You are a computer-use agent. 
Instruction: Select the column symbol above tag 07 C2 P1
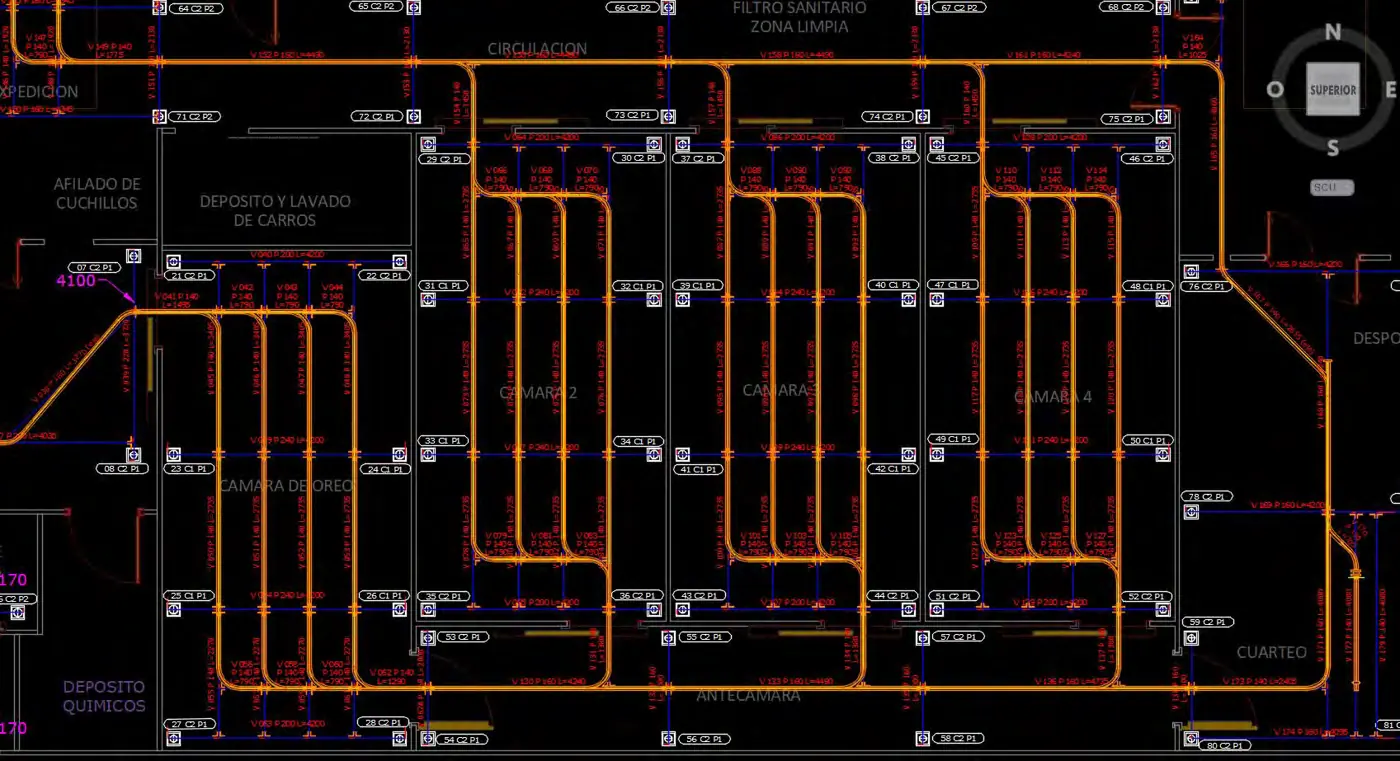(x=134, y=257)
